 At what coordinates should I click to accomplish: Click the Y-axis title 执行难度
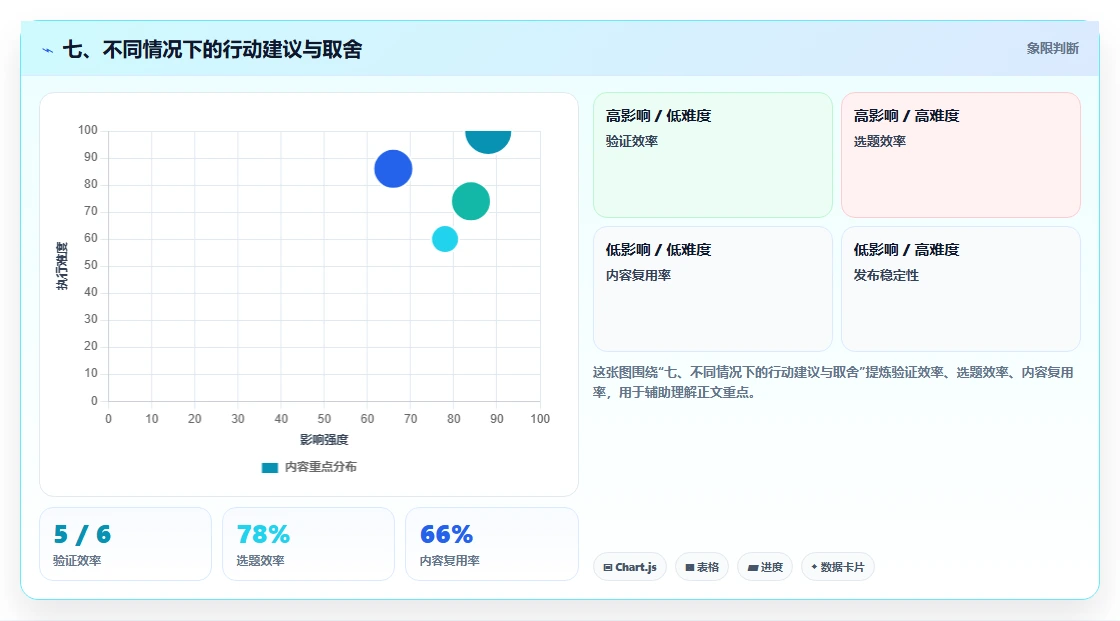click(62, 266)
